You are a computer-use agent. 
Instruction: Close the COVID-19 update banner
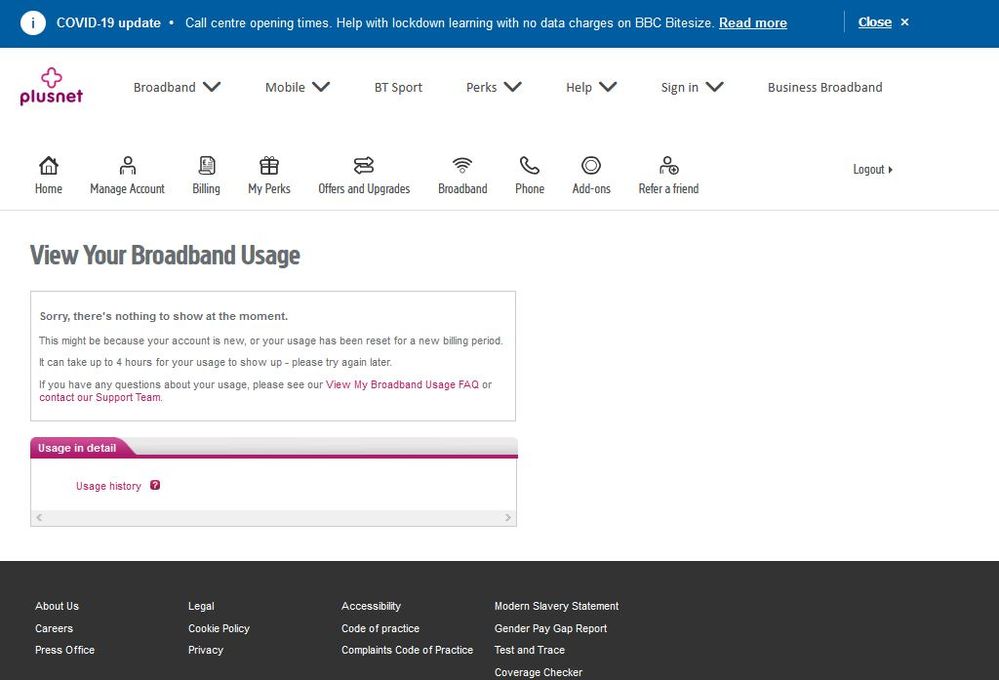coord(883,22)
